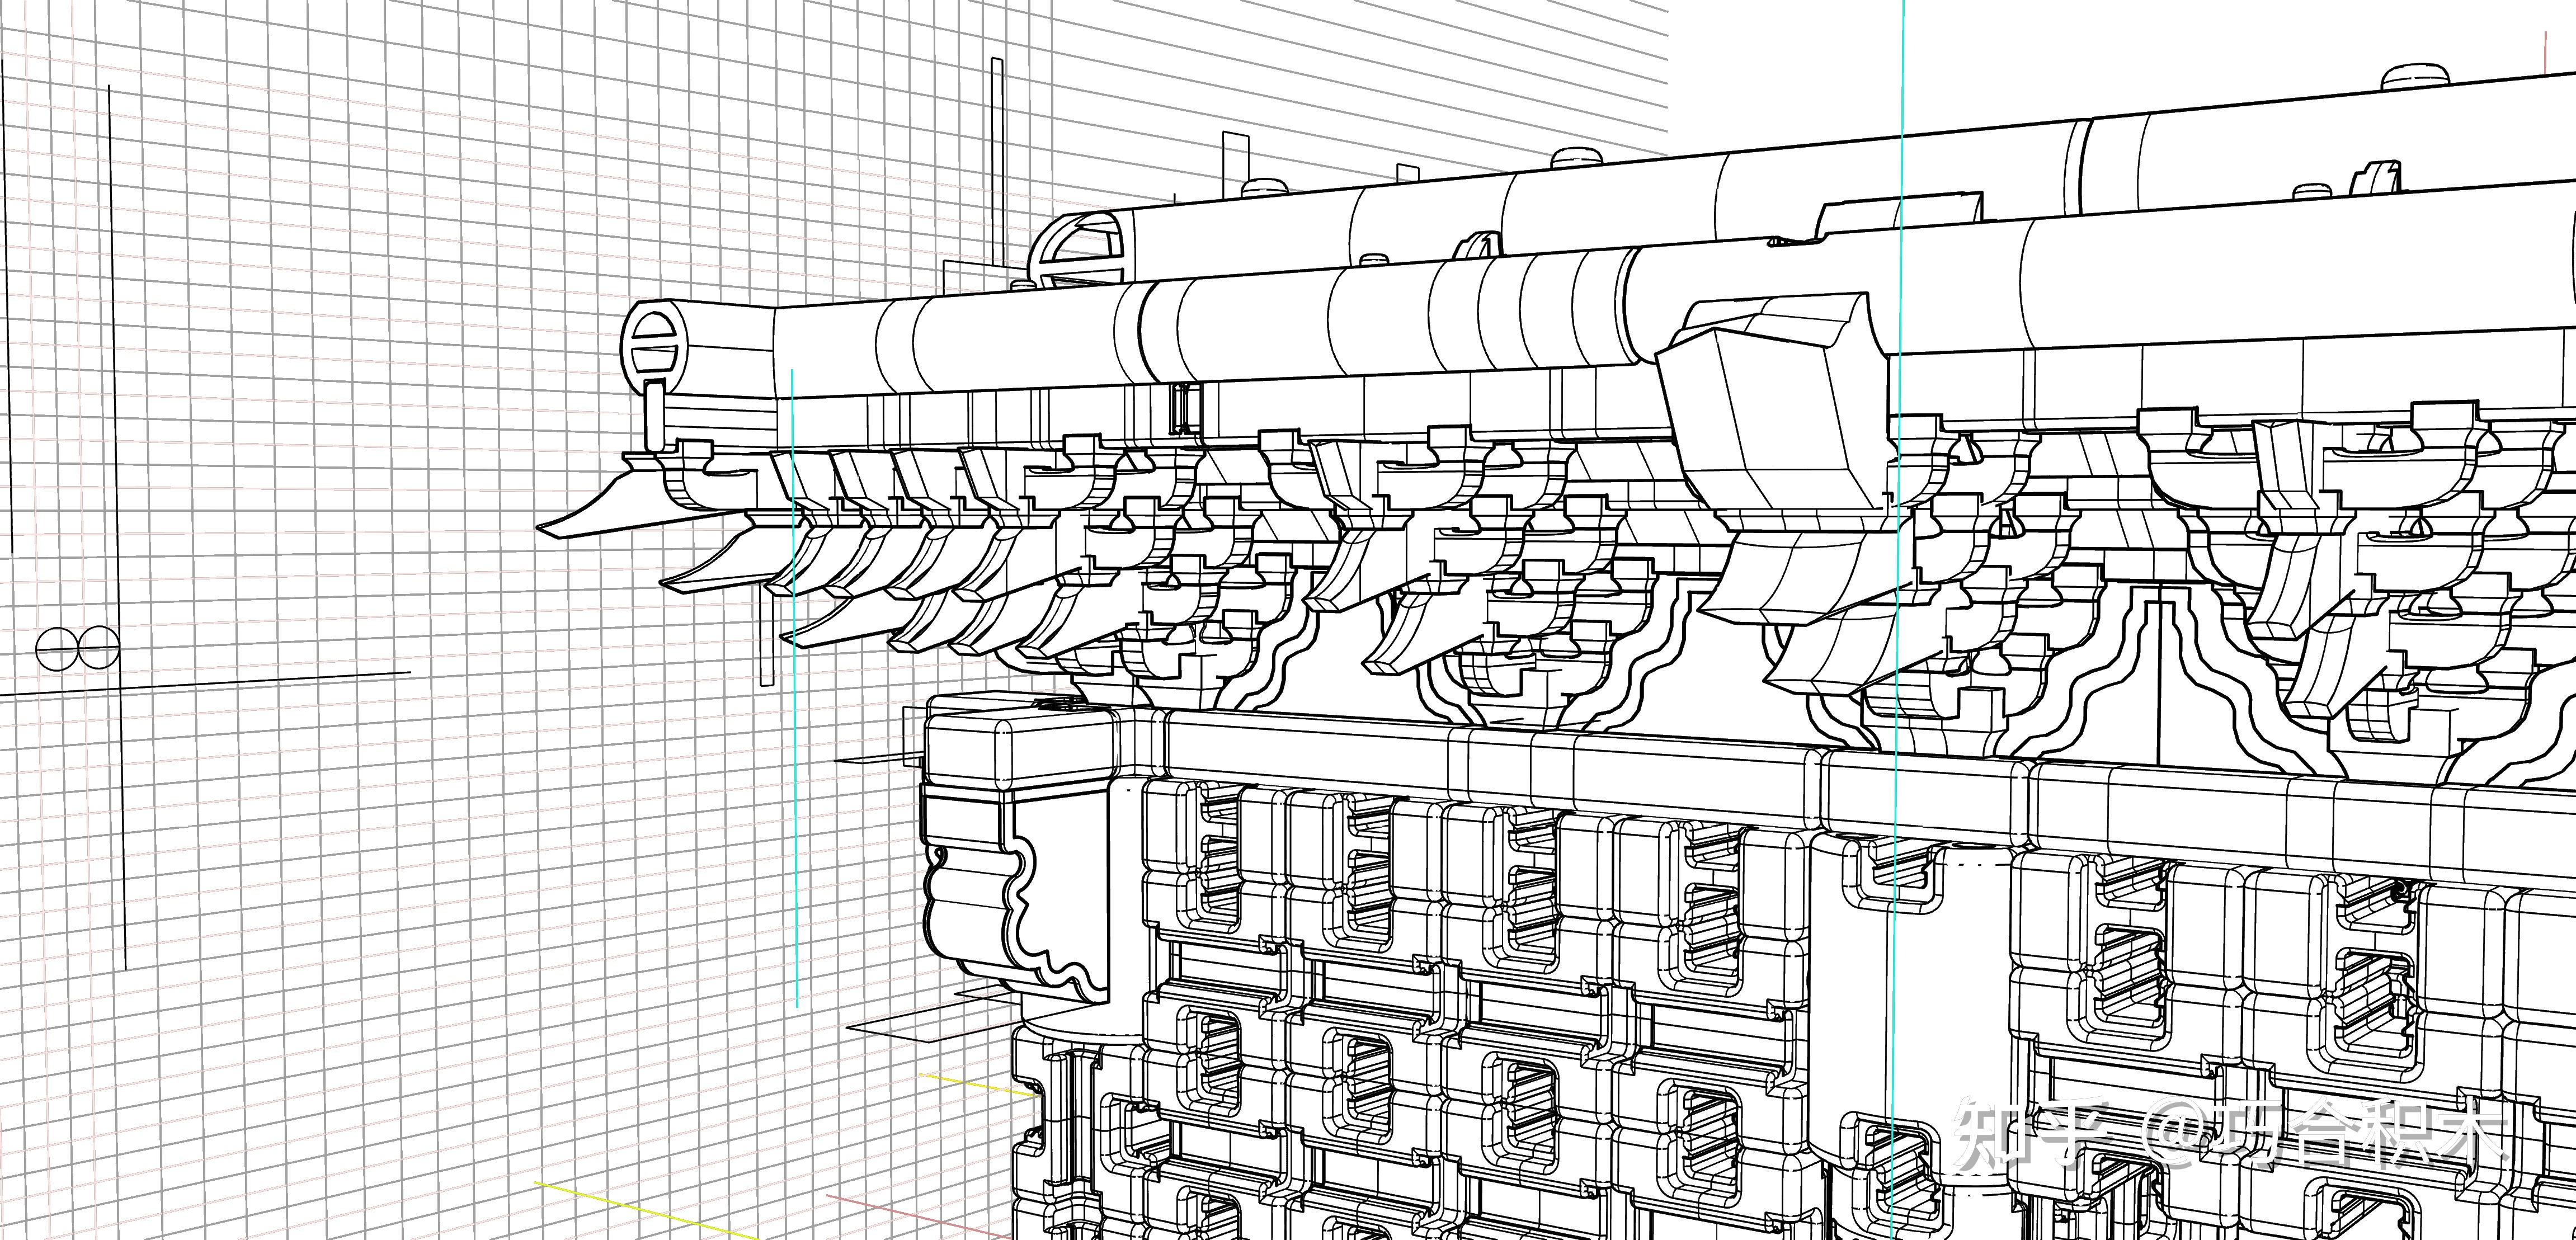Select the long horizontal line under the double circles

tap(250, 680)
